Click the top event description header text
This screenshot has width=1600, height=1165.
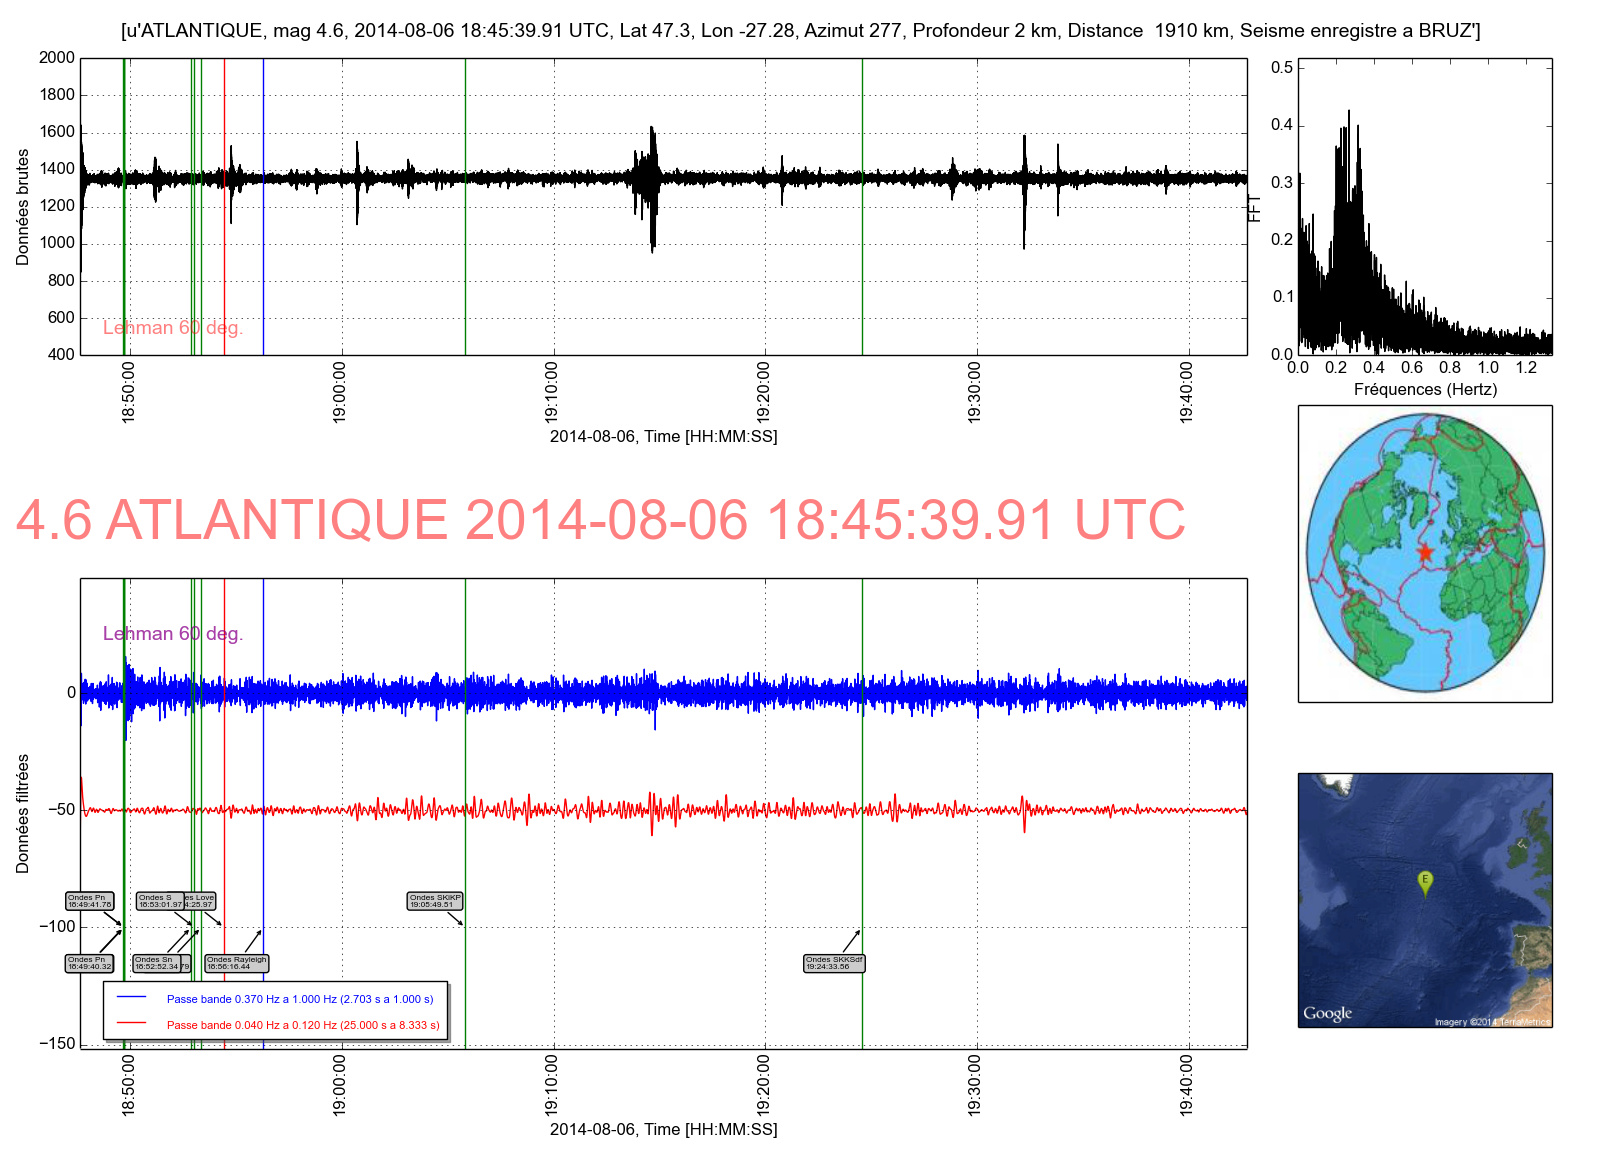(x=800, y=31)
